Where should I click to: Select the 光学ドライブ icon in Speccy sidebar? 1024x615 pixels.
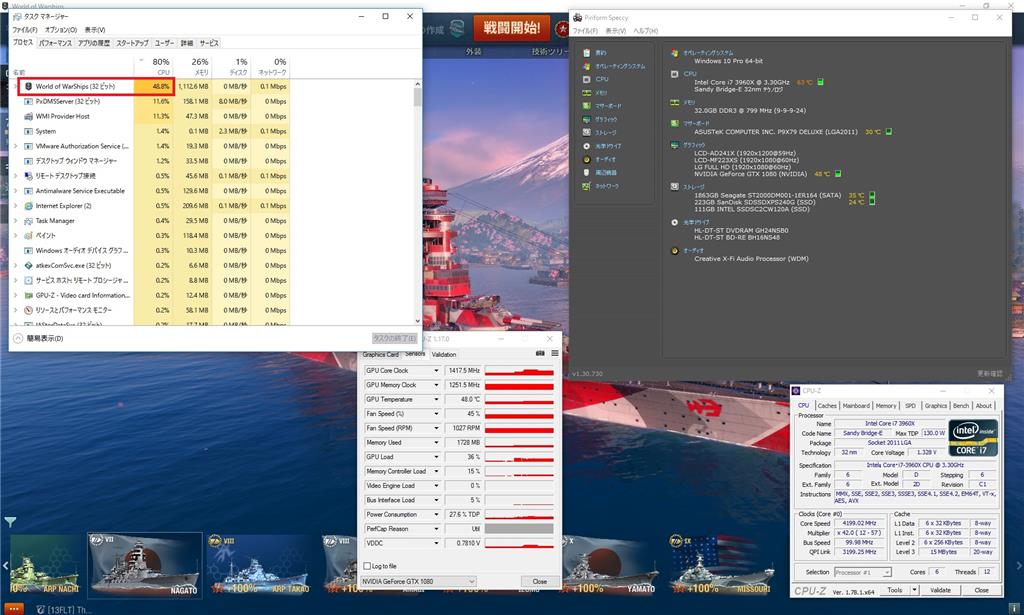pos(586,146)
